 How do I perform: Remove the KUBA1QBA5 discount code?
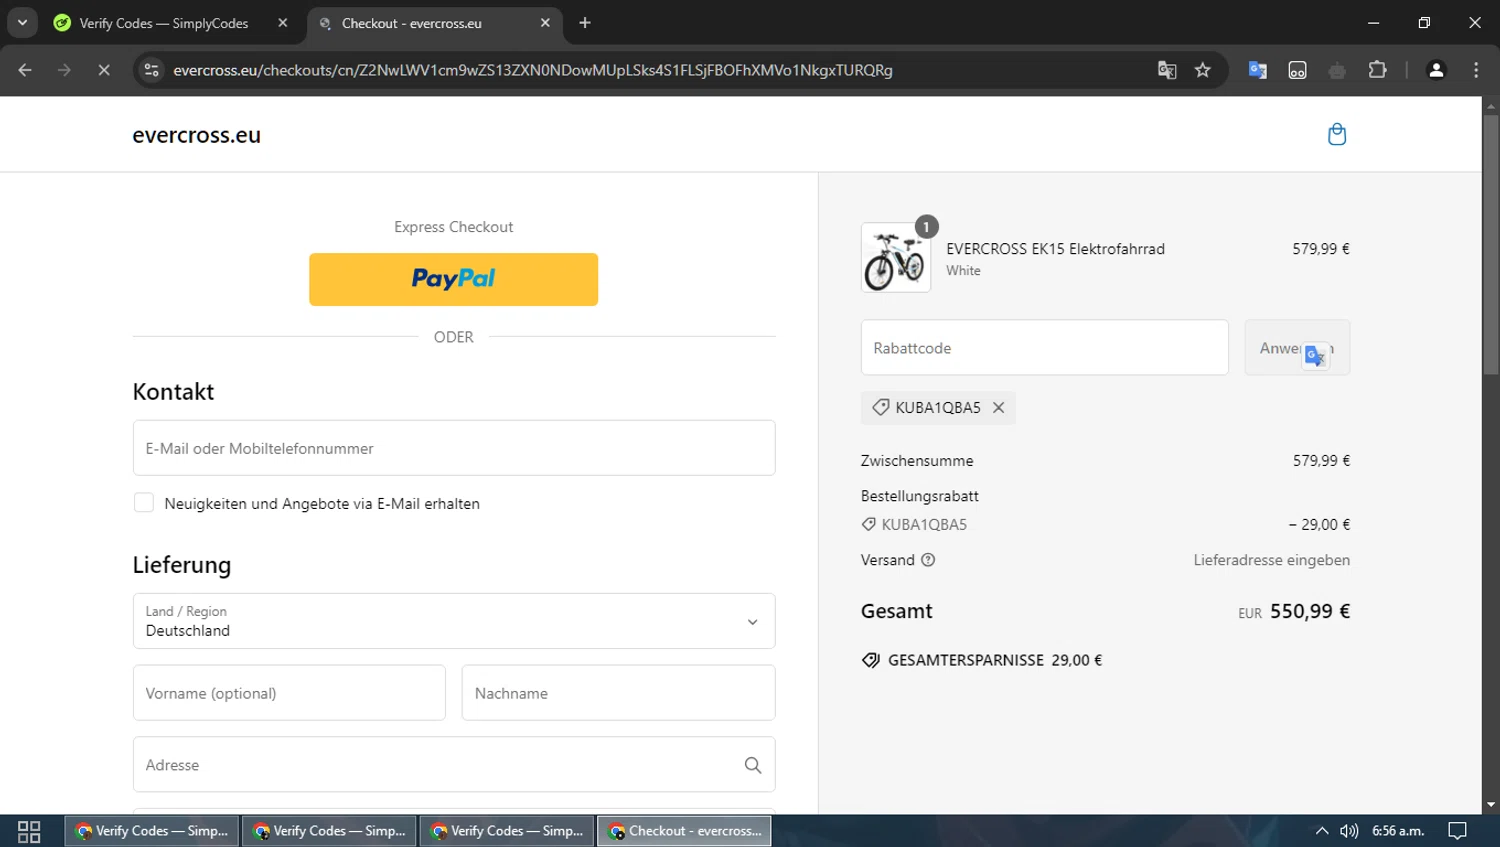[x=998, y=407]
